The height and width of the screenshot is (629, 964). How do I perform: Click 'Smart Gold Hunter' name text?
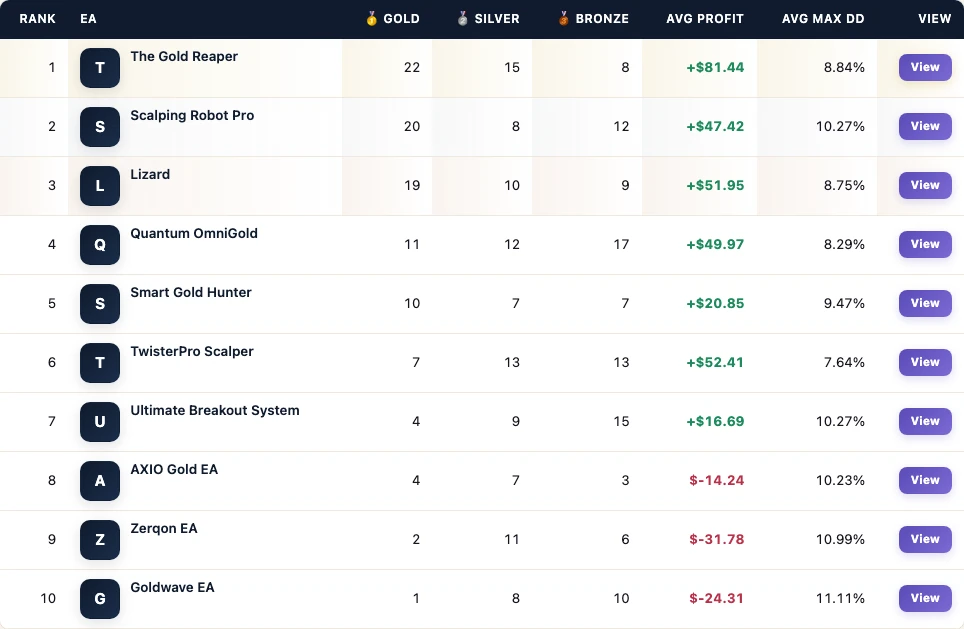tap(191, 293)
